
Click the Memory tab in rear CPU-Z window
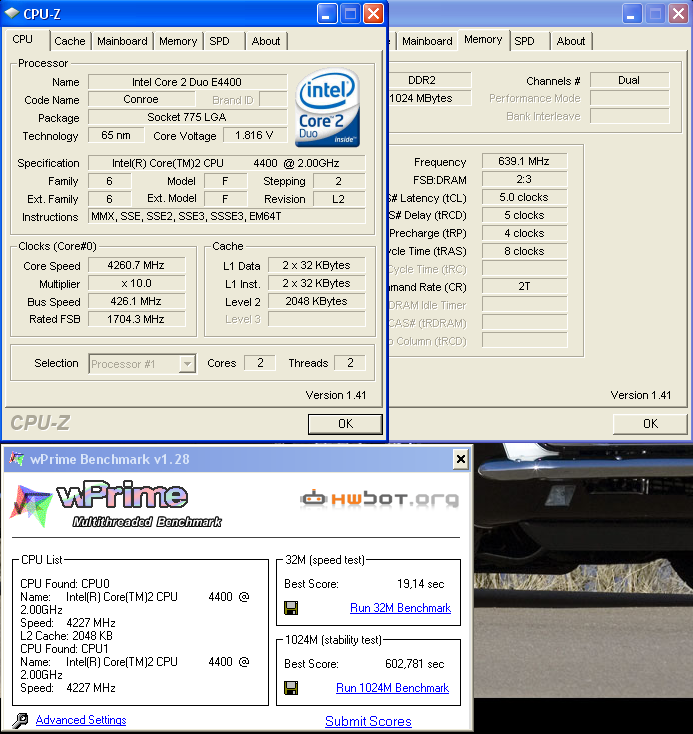[x=483, y=40]
